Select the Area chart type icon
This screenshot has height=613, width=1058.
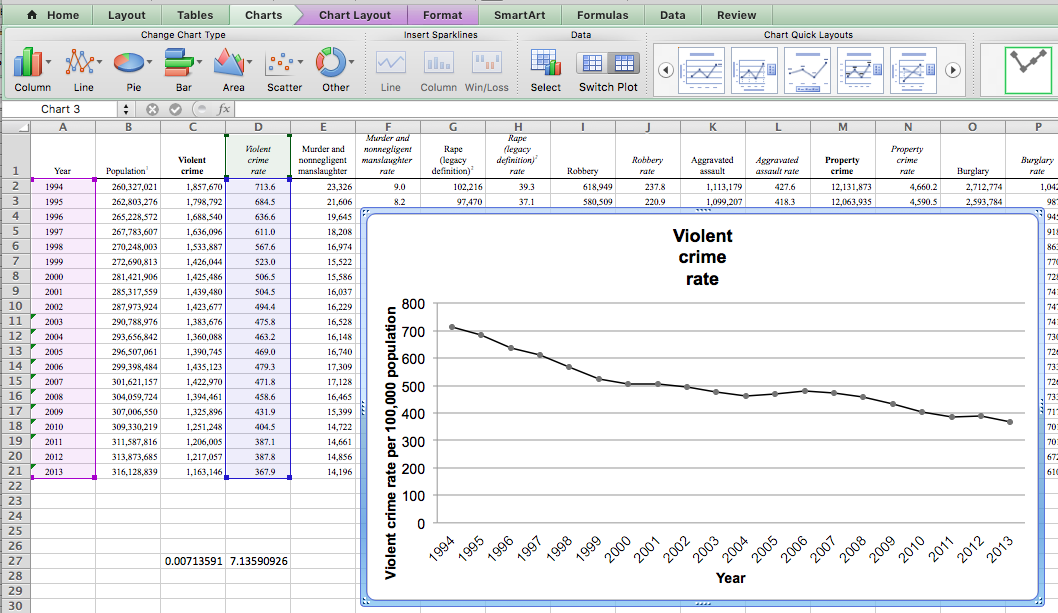click(229, 64)
